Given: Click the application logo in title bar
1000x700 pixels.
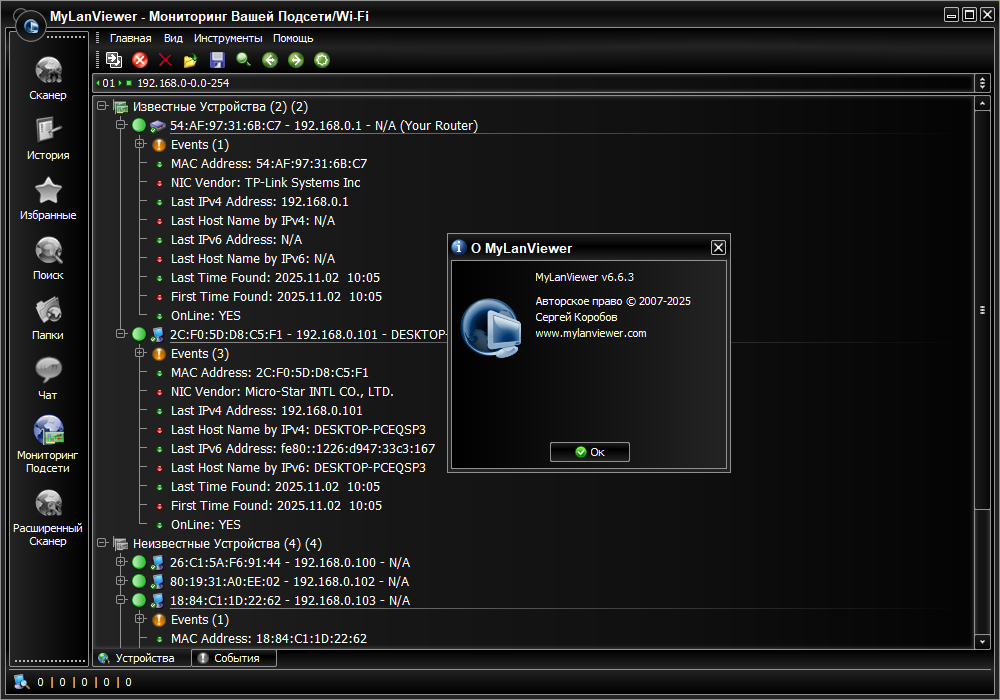Looking at the screenshot, I should [x=31, y=26].
